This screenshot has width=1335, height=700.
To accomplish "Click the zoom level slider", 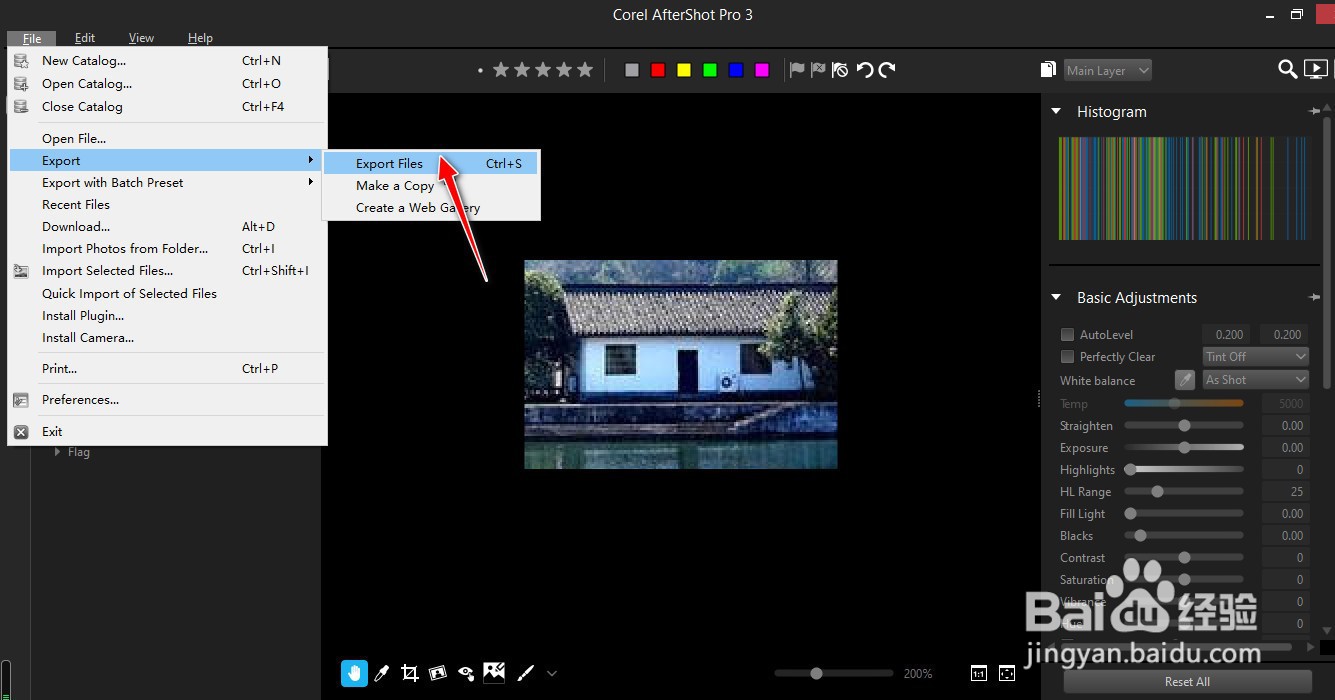I will (x=834, y=673).
